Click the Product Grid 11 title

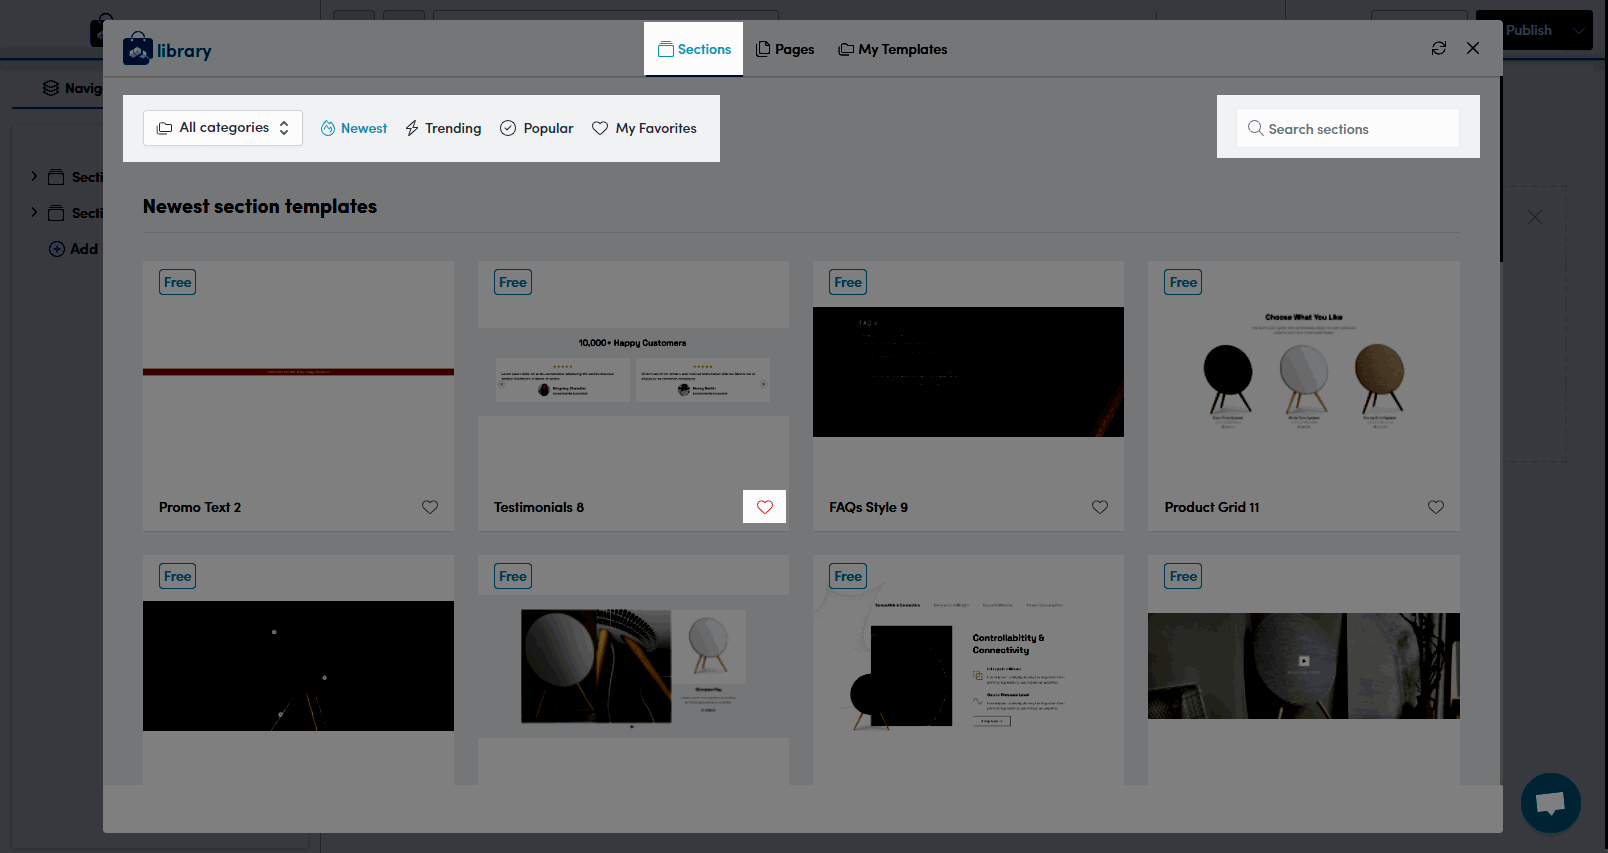click(x=1212, y=507)
